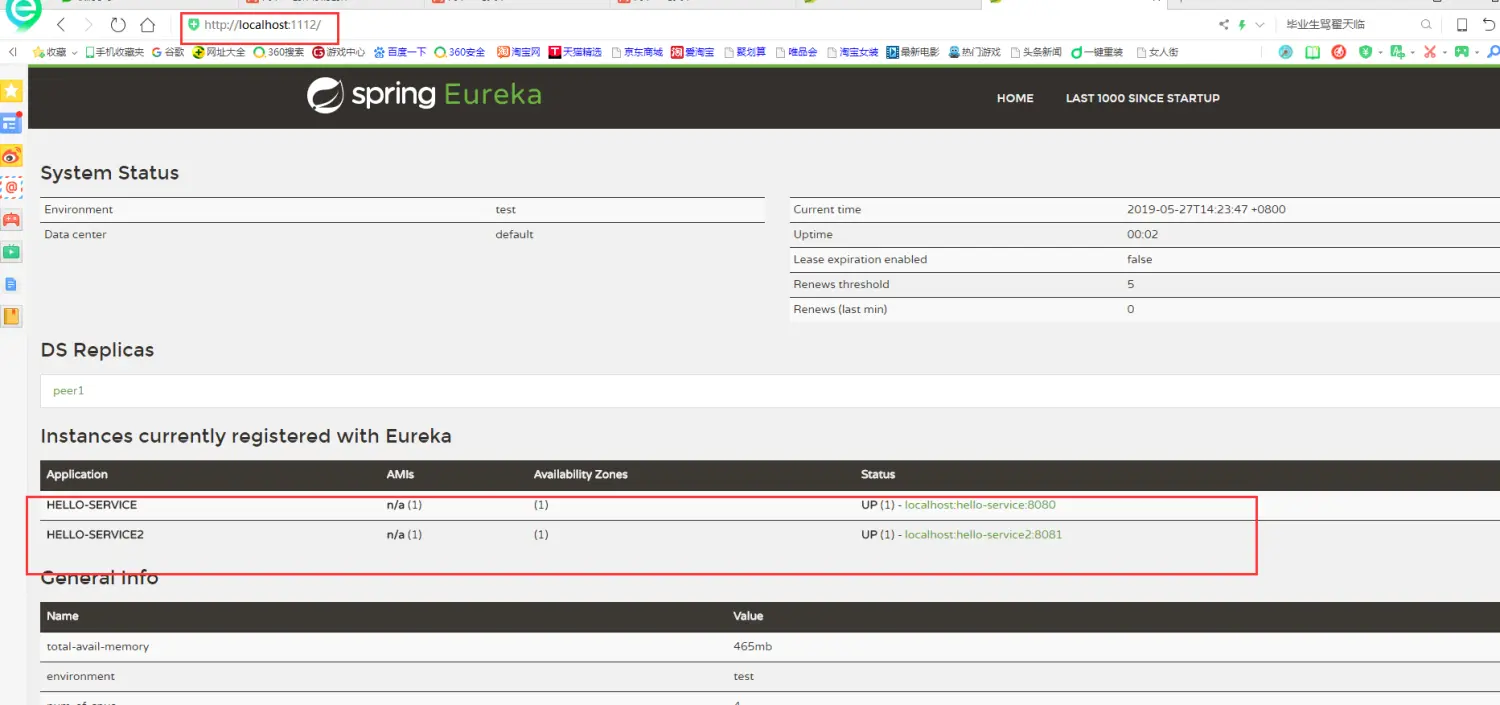
Task: Open the 百度一下 bookmark
Action: (400, 52)
